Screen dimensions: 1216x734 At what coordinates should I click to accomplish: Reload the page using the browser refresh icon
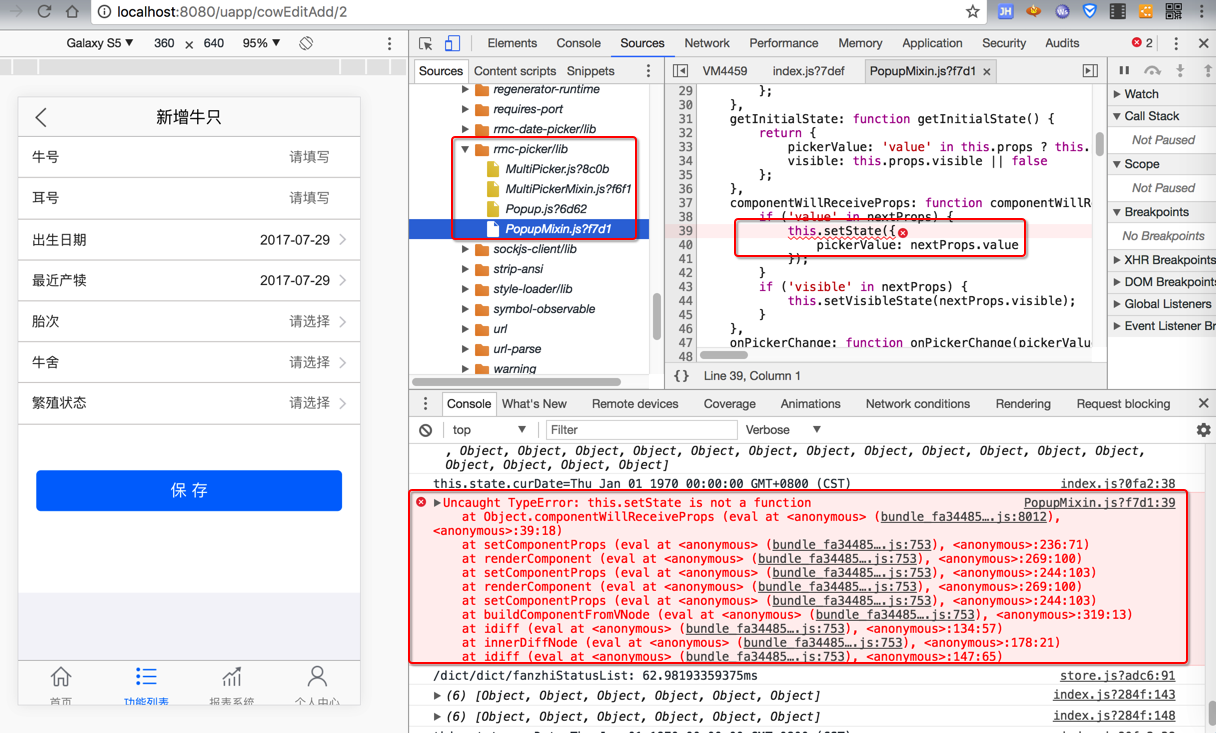(44, 12)
